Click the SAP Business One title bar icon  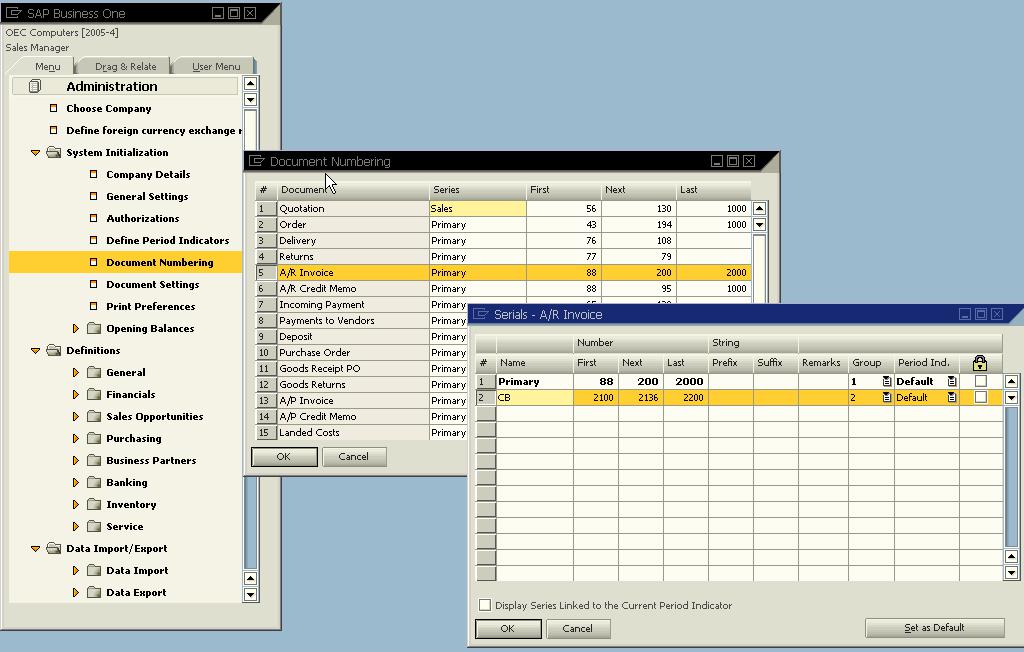pos(13,13)
